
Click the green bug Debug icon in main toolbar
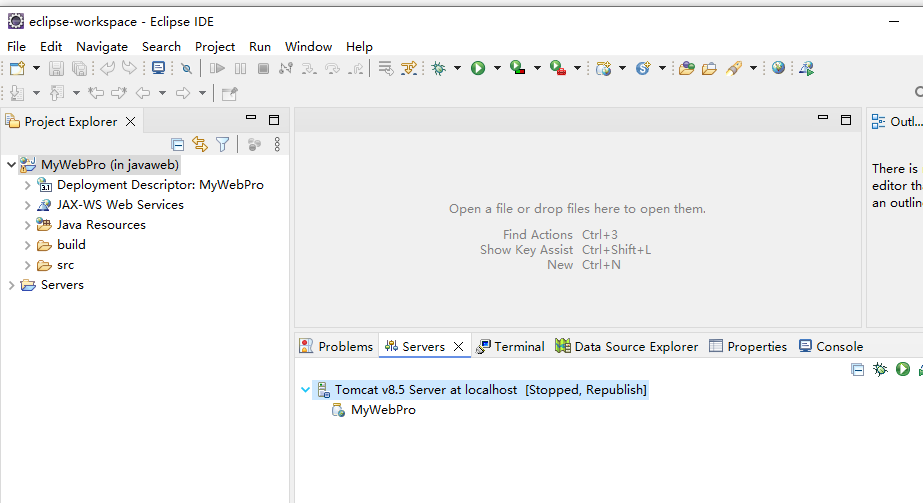[x=439, y=68]
